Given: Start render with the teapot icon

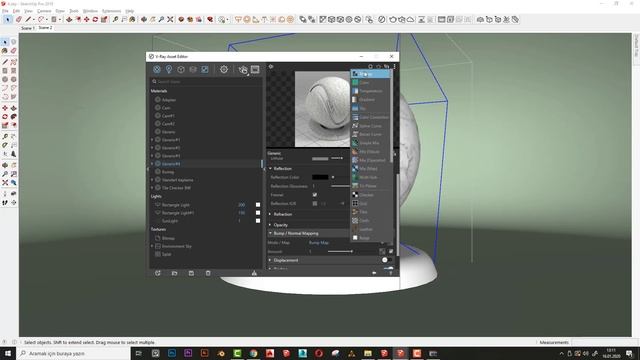Looking at the screenshot, I should [243, 70].
